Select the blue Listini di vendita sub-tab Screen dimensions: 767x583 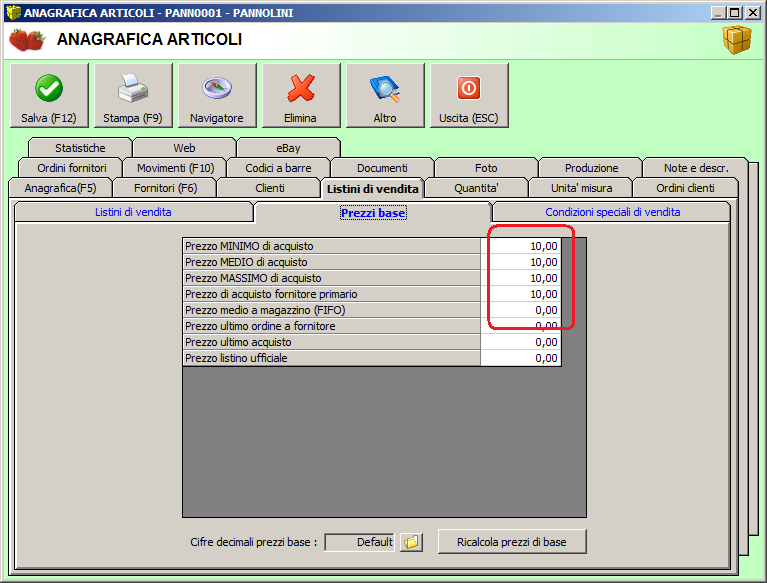(133, 212)
